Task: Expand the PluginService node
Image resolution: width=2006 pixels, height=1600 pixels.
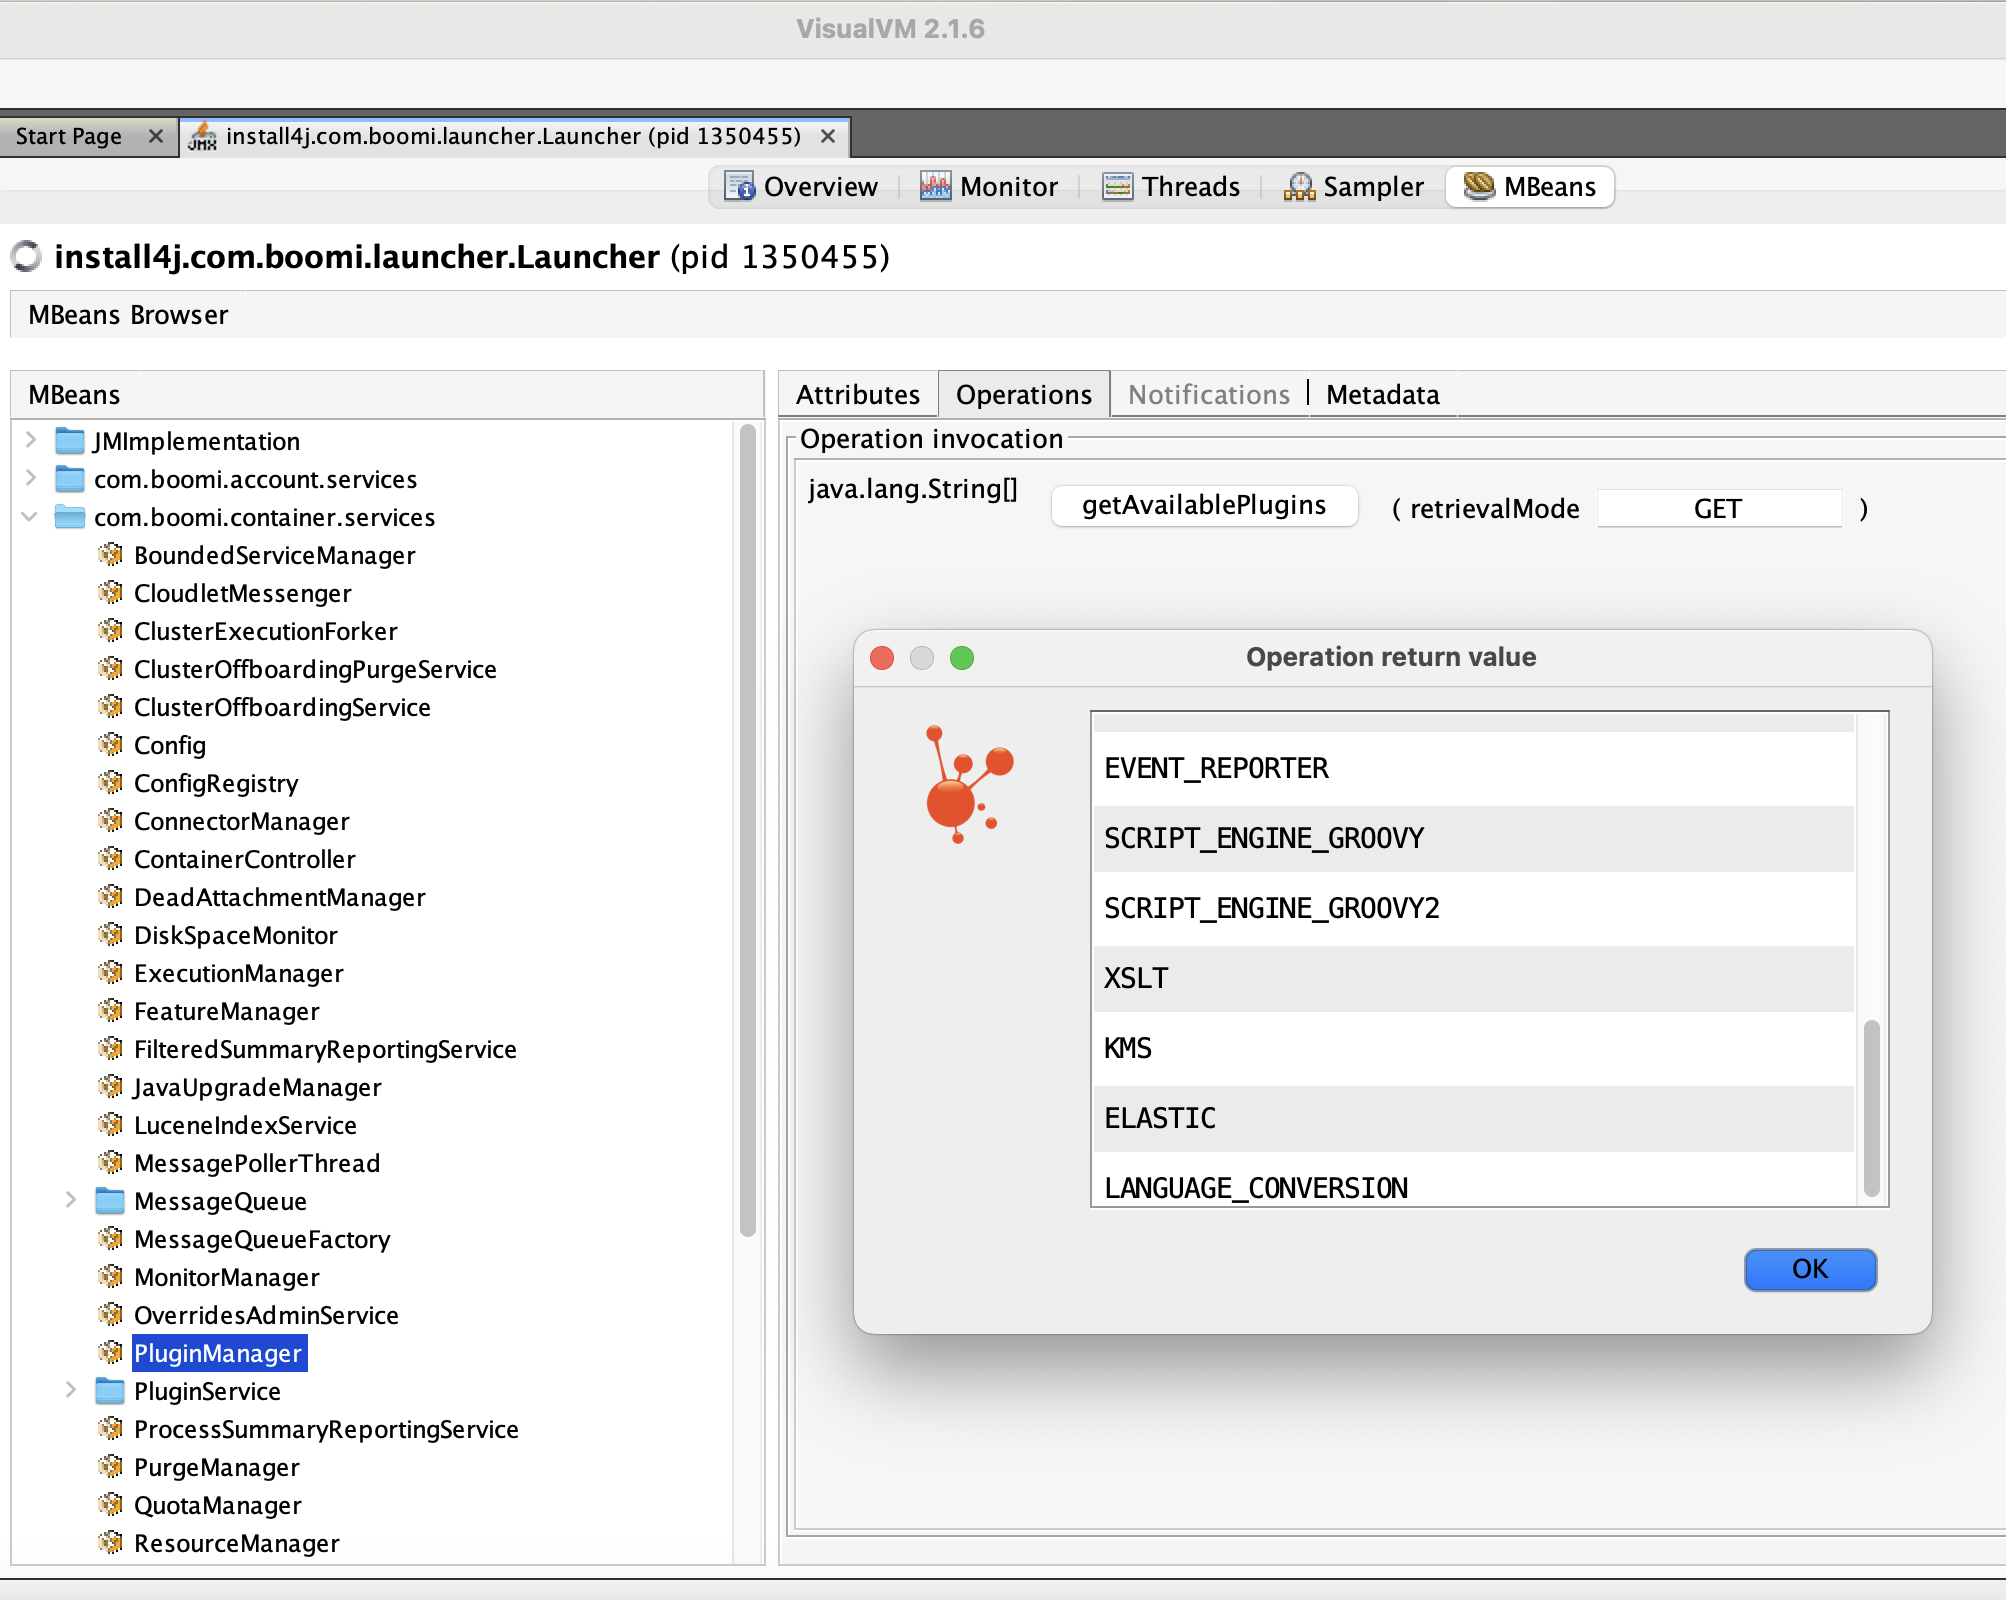Action: point(70,1391)
